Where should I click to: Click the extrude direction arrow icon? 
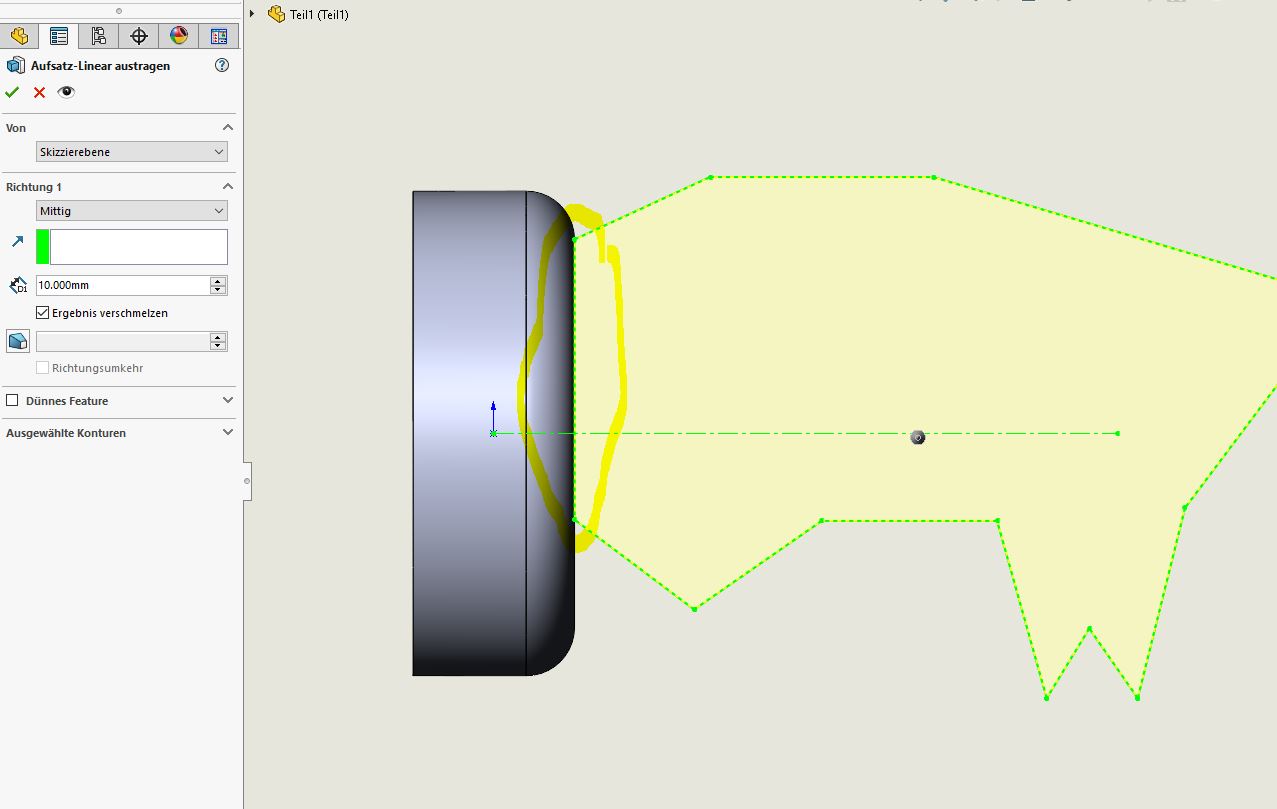pyautogui.click(x=17, y=241)
